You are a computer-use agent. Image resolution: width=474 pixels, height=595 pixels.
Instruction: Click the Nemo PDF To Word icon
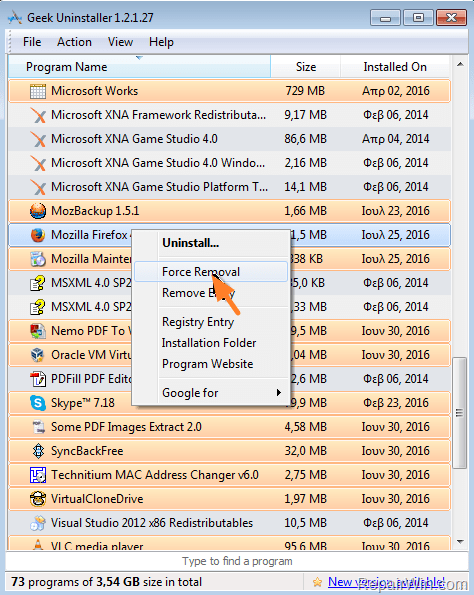pyautogui.click(x=38, y=331)
